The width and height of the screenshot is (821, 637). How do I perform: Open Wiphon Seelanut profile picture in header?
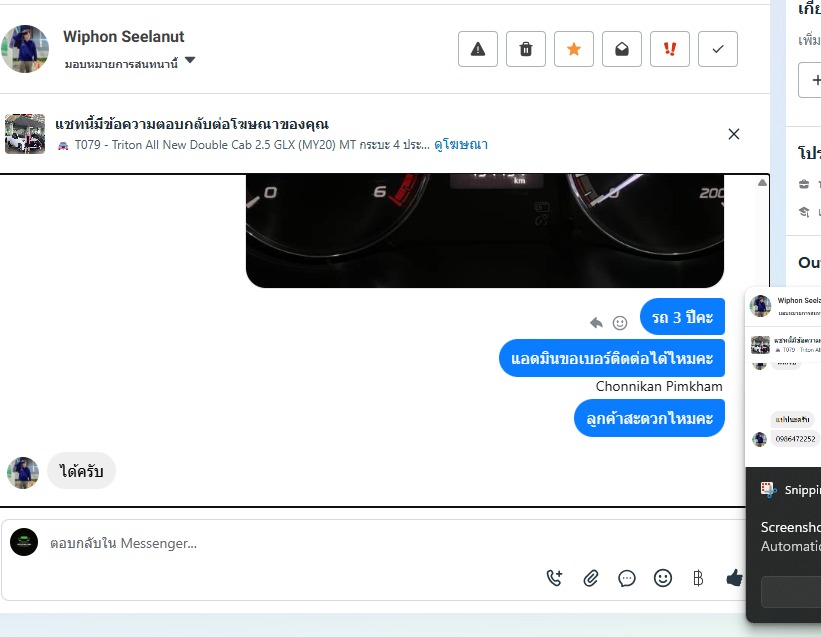tap(25, 49)
